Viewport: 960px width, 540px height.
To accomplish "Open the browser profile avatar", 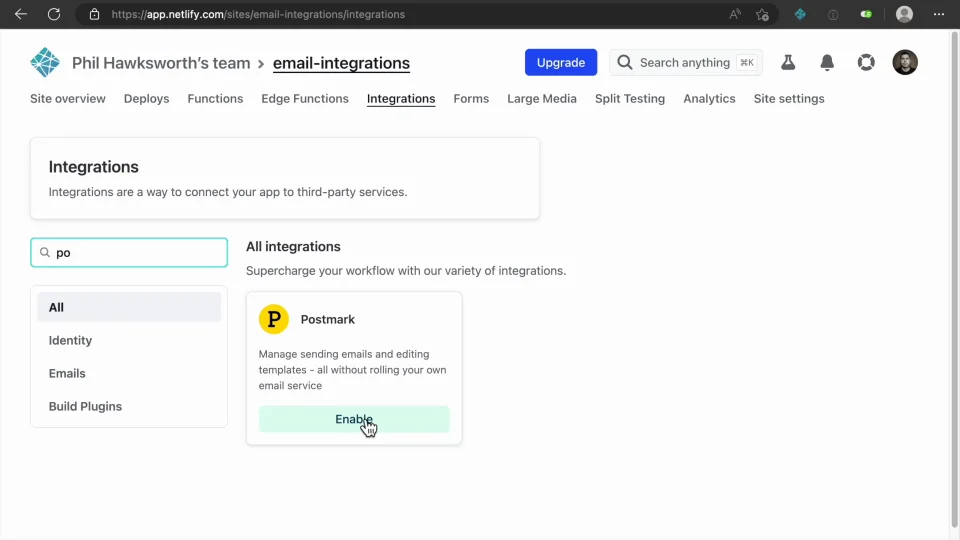I will tap(904, 14).
